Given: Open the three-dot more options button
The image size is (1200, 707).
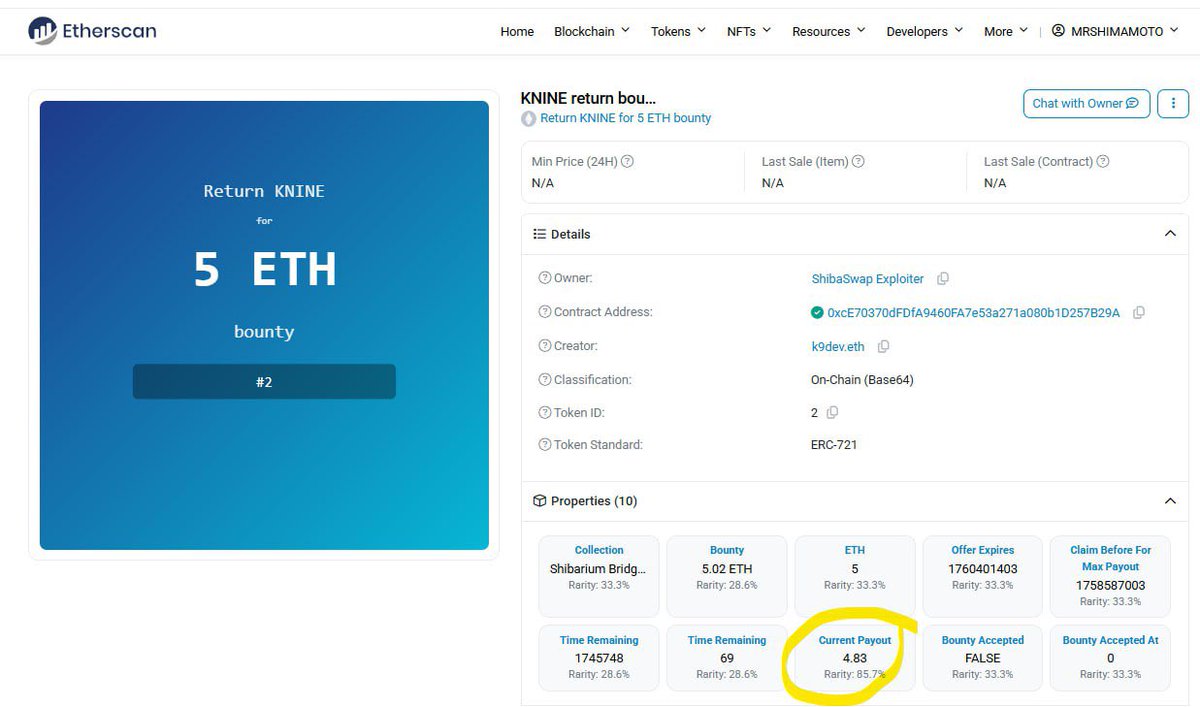Looking at the screenshot, I should (x=1172, y=103).
